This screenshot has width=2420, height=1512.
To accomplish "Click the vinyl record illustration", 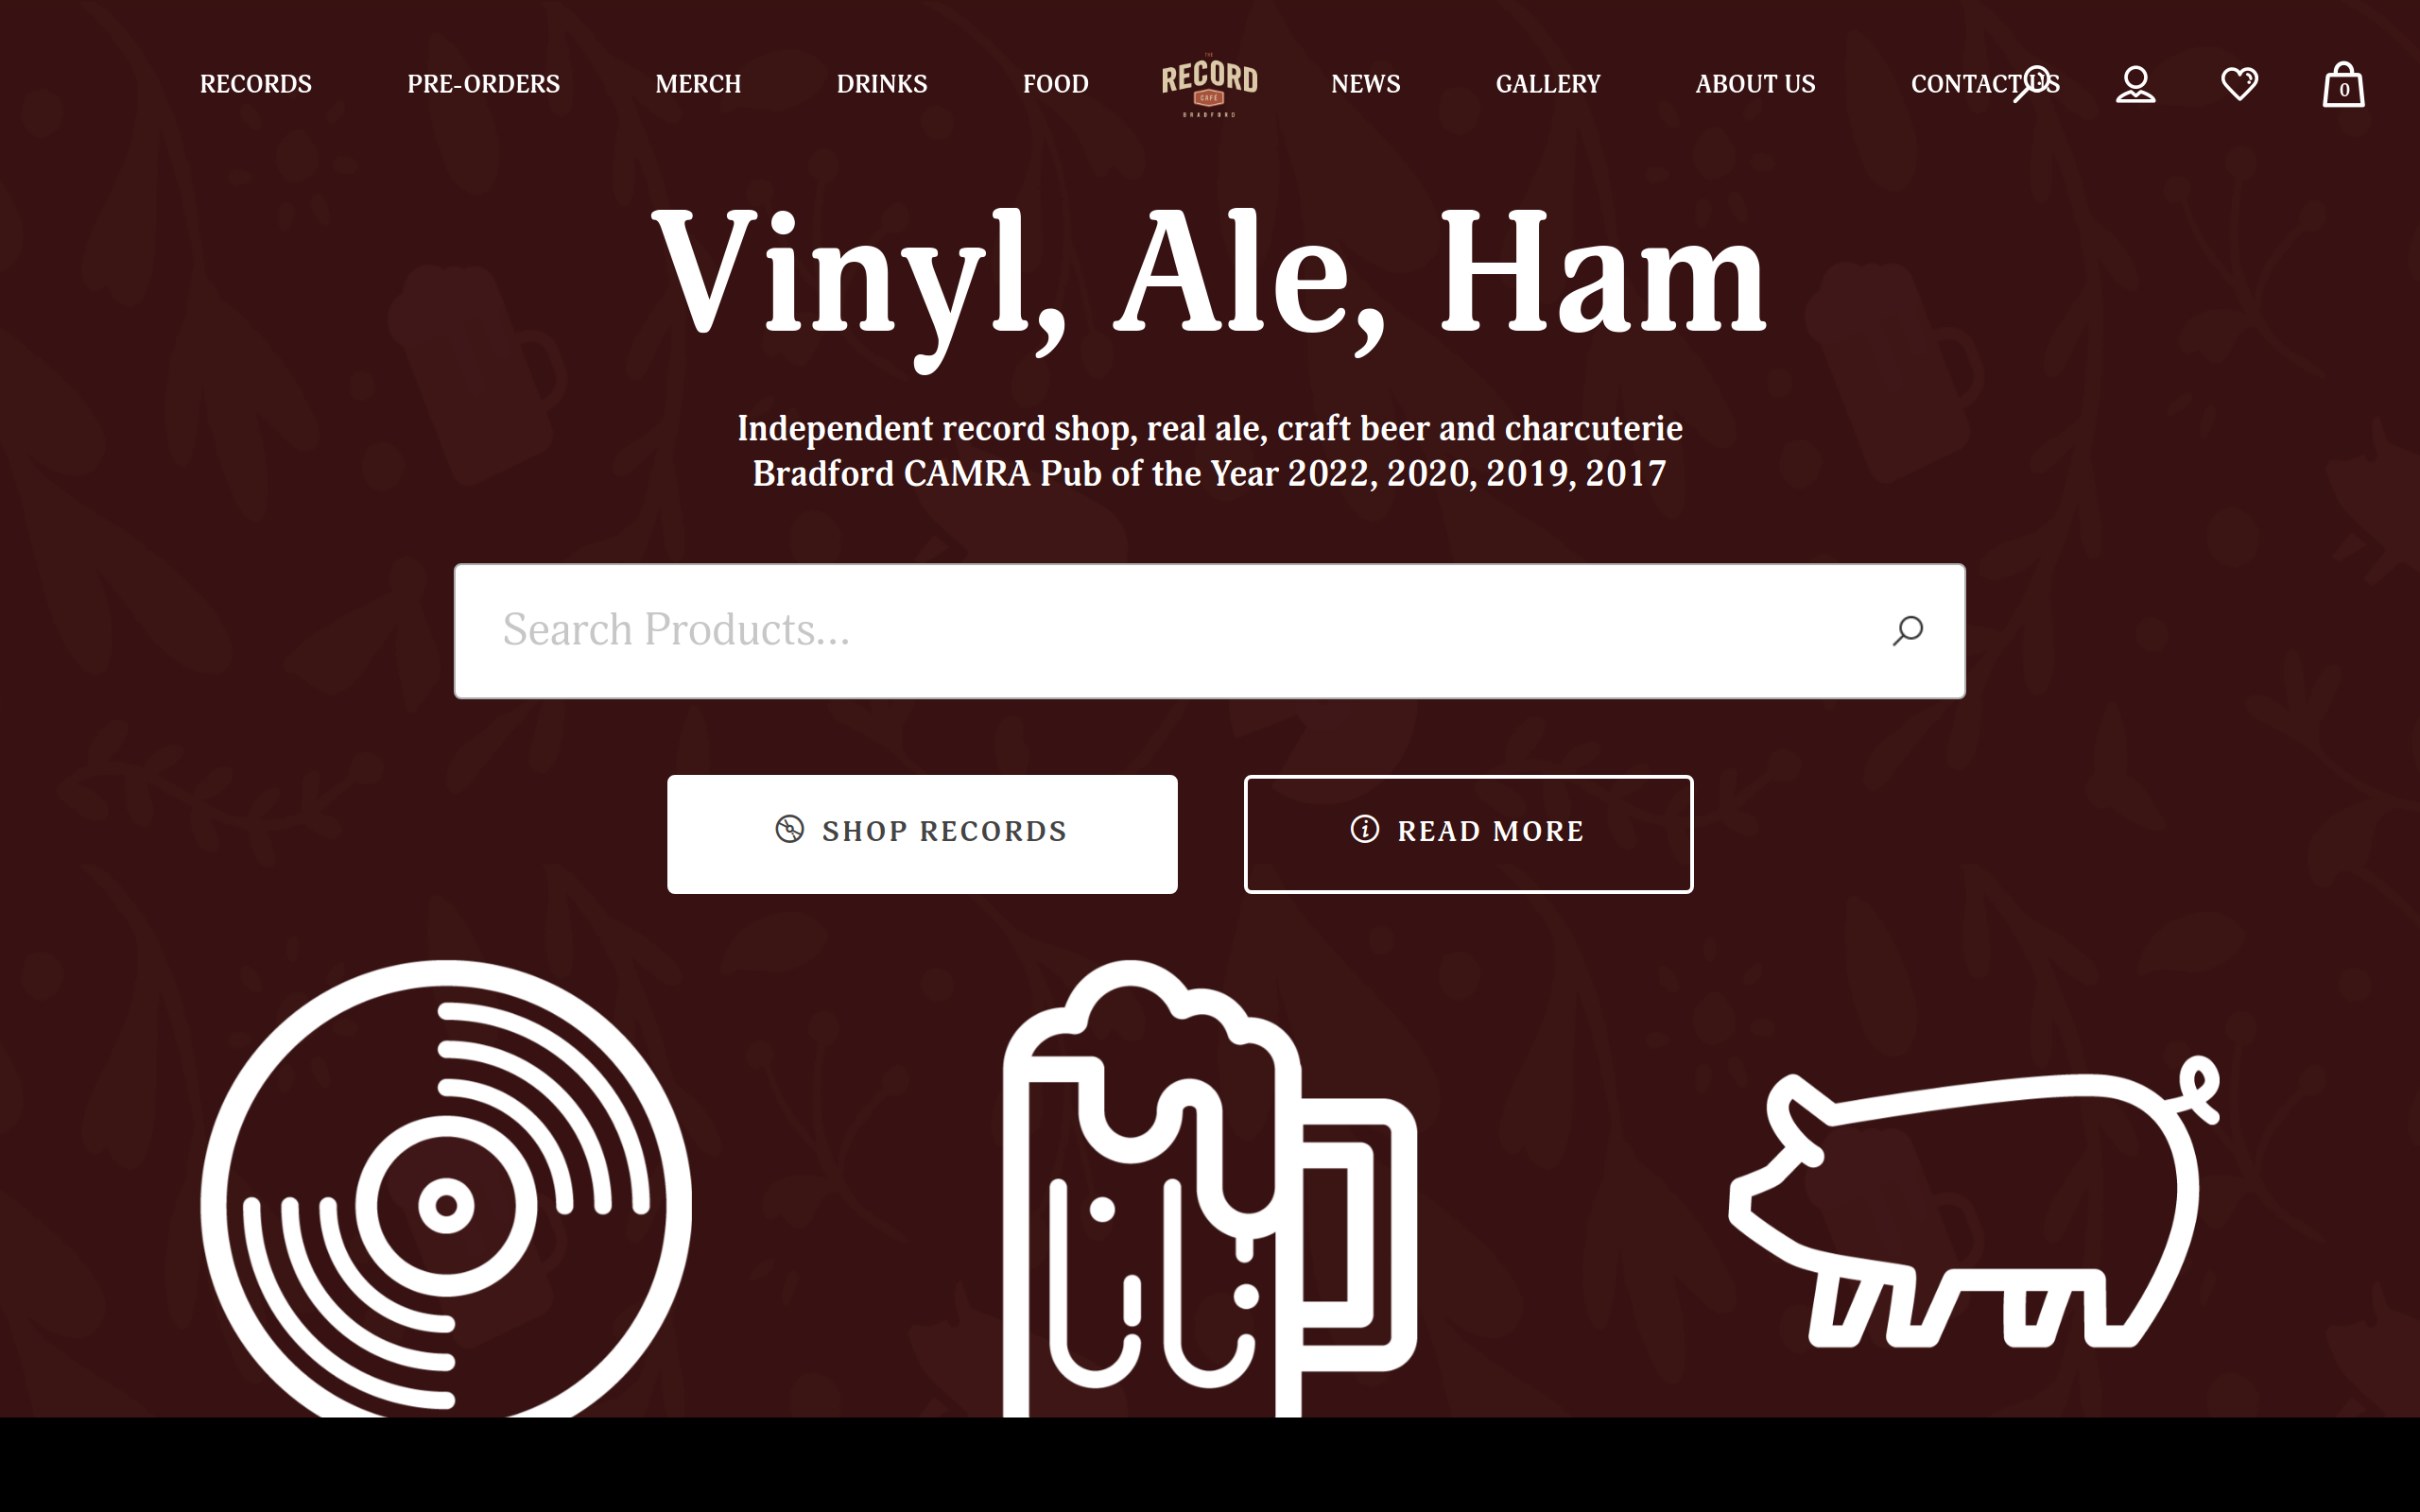I will coord(446,1188).
